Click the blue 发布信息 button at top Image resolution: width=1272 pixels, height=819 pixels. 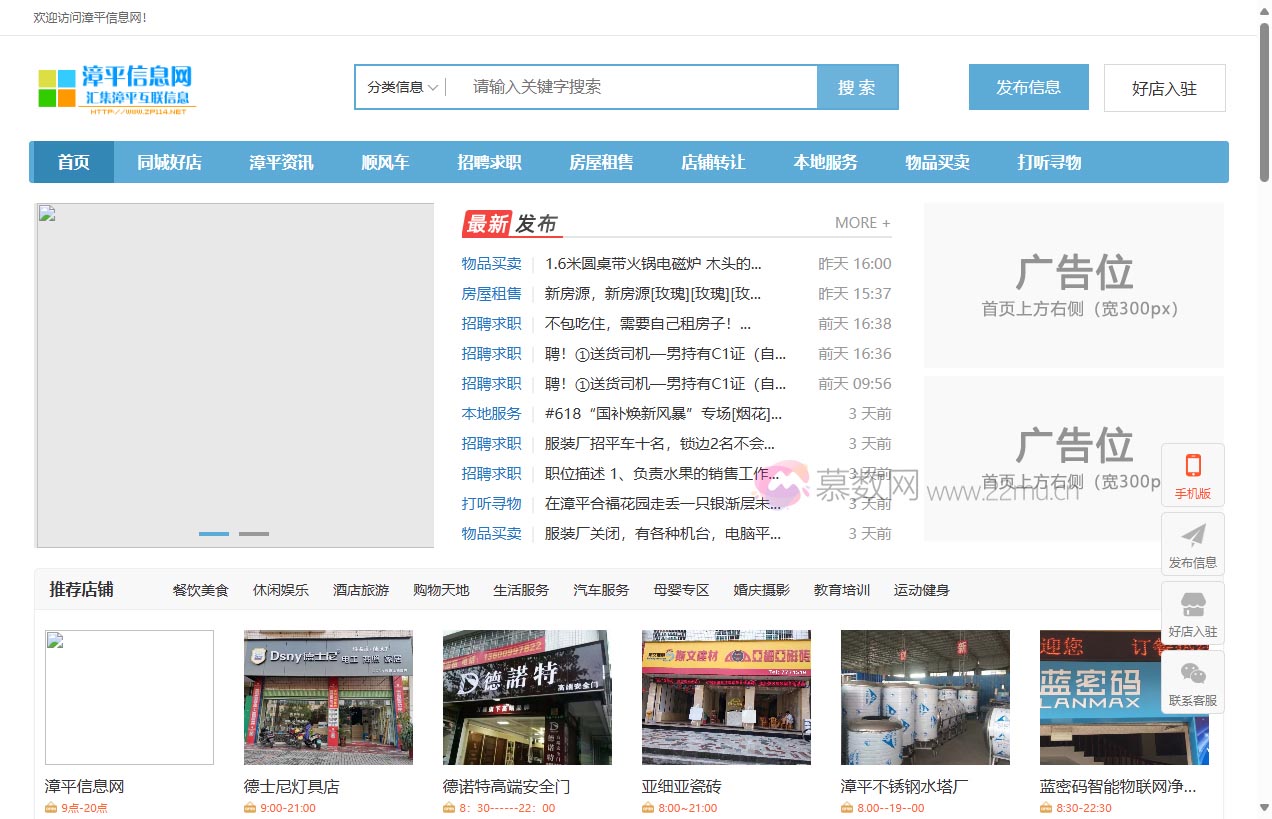(x=1028, y=87)
